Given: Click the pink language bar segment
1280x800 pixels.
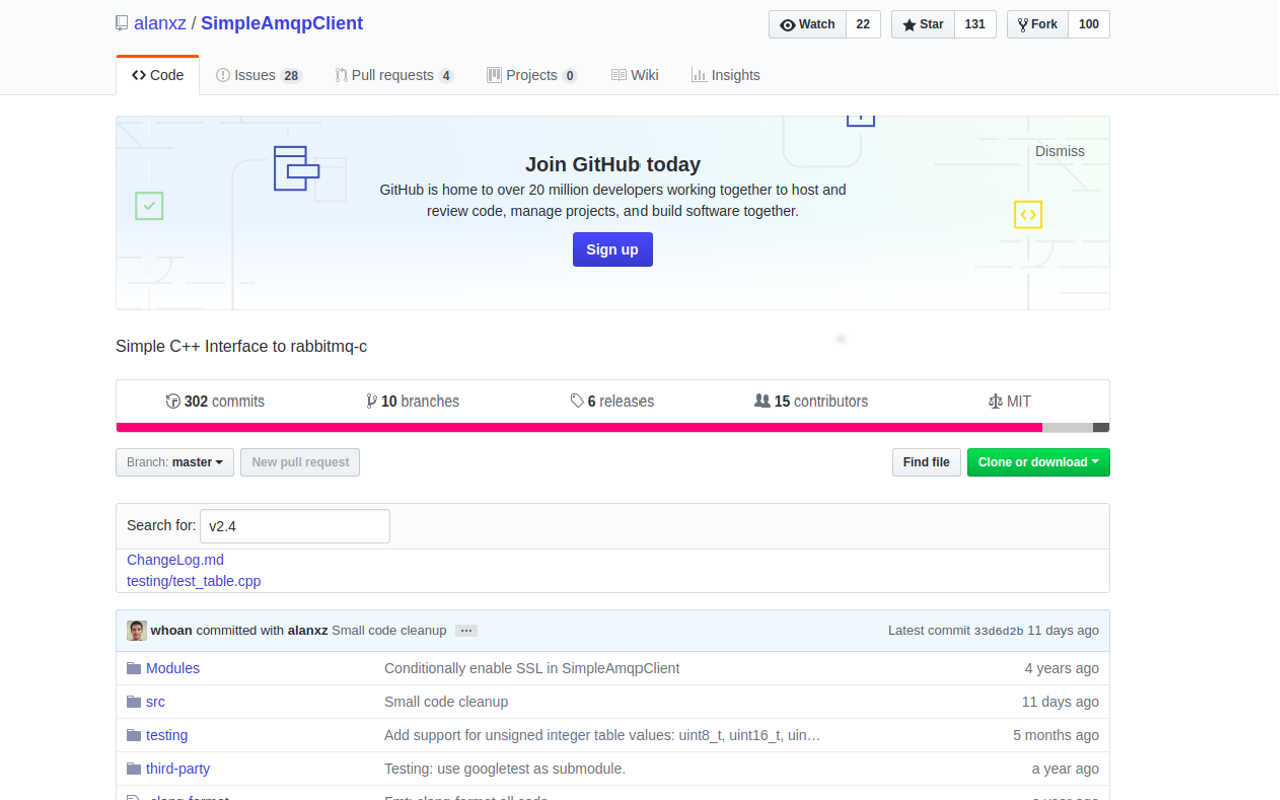Looking at the screenshot, I should (579, 427).
